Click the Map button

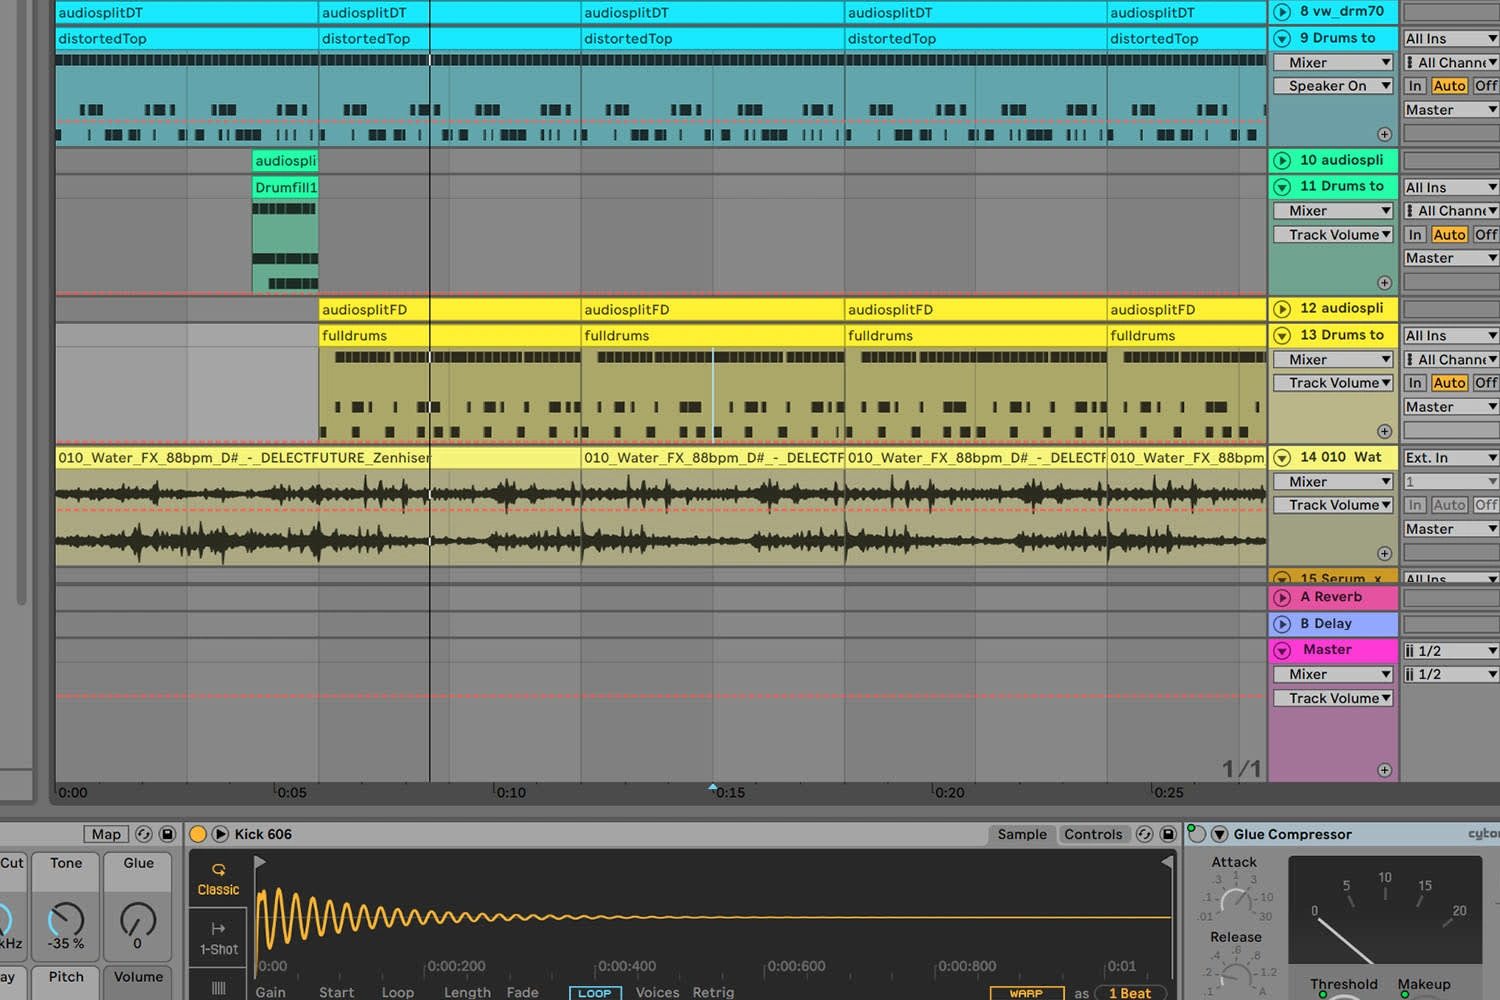tap(106, 834)
